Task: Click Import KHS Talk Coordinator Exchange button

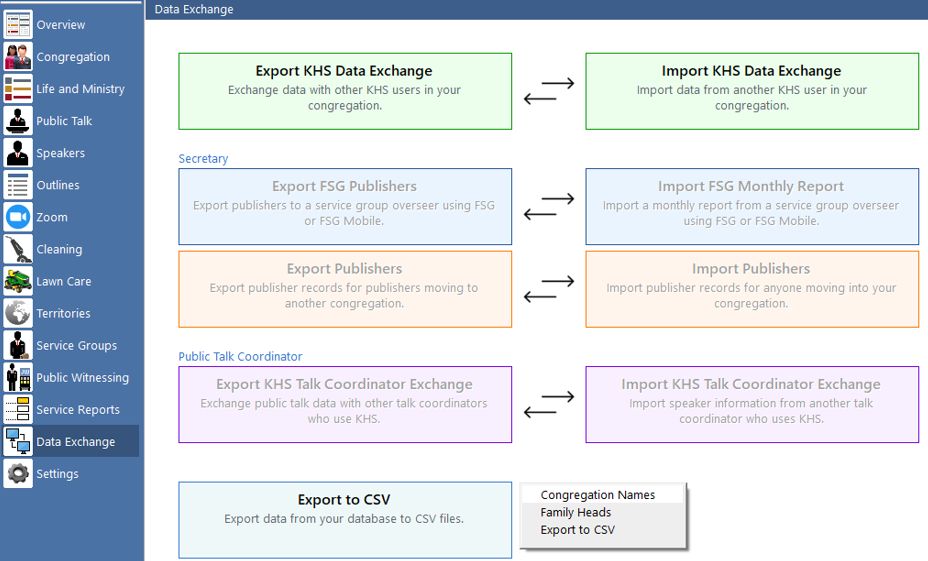Action: [752, 404]
